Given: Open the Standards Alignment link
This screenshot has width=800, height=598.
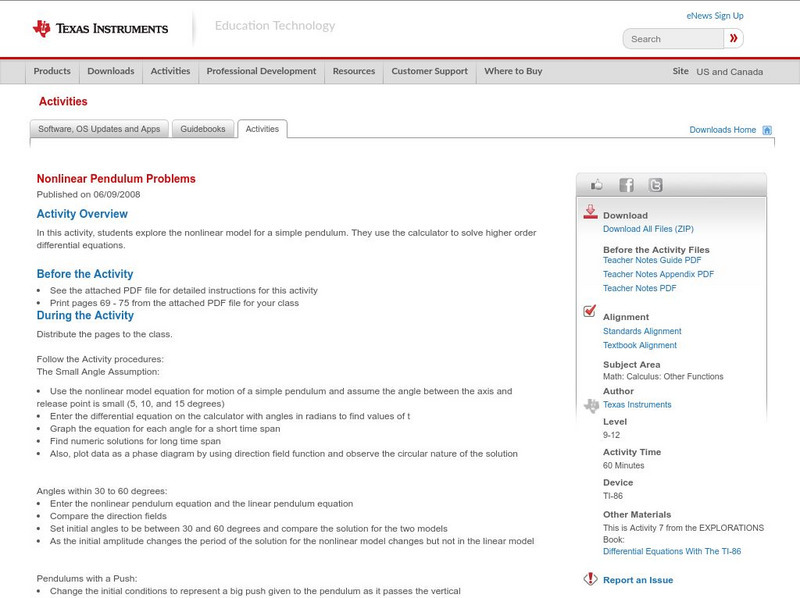Looking at the screenshot, I should coord(642,331).
